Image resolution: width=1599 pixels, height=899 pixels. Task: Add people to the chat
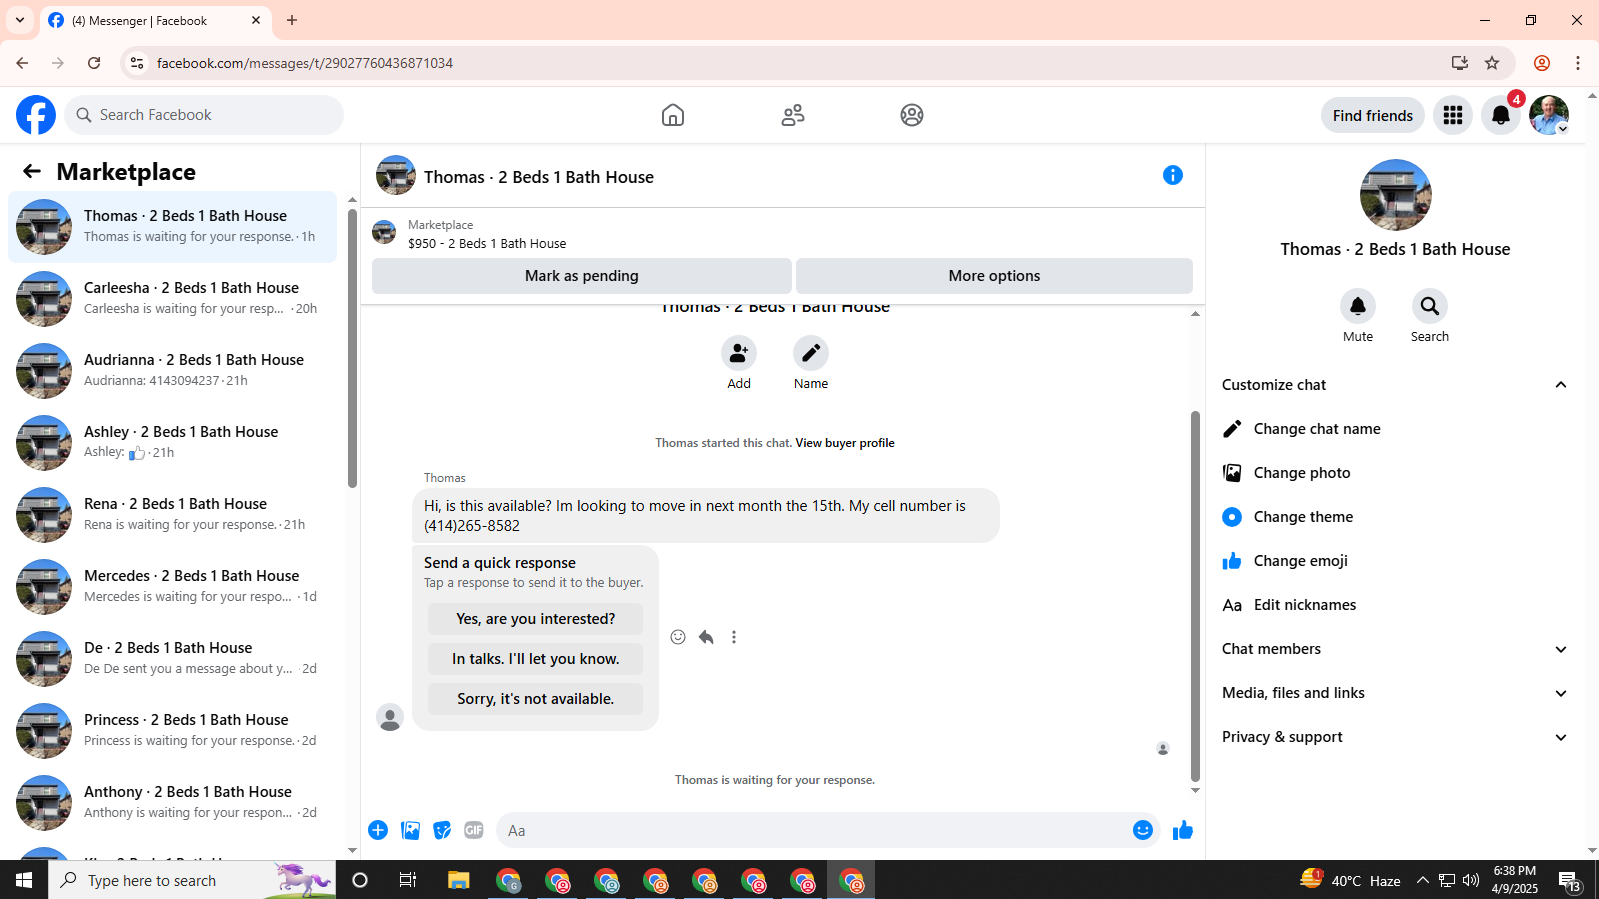click(739, 353)
